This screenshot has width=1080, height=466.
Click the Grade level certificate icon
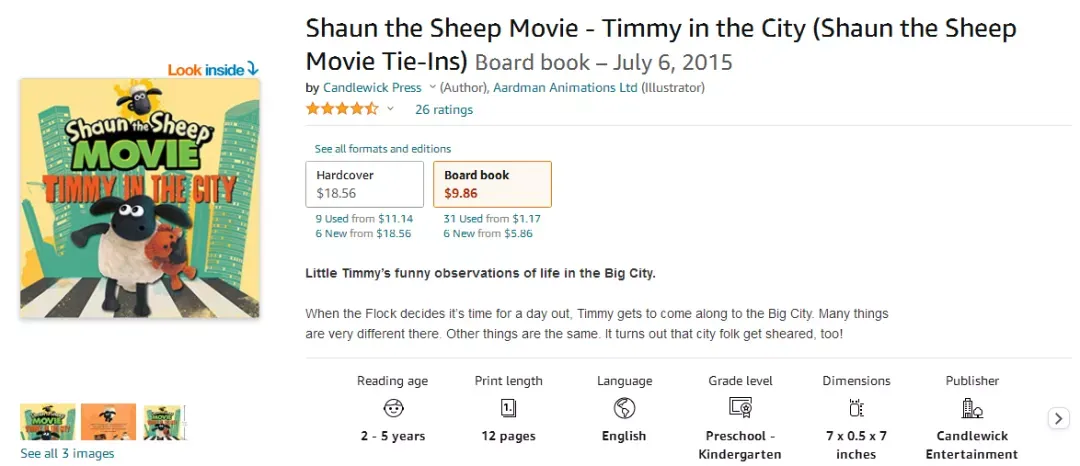pos(740,408)
